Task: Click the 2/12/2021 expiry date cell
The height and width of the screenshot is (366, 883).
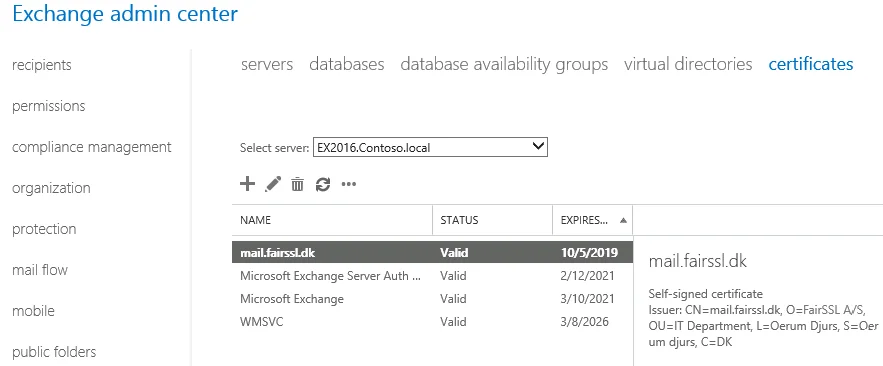Action: click(587, 276)
